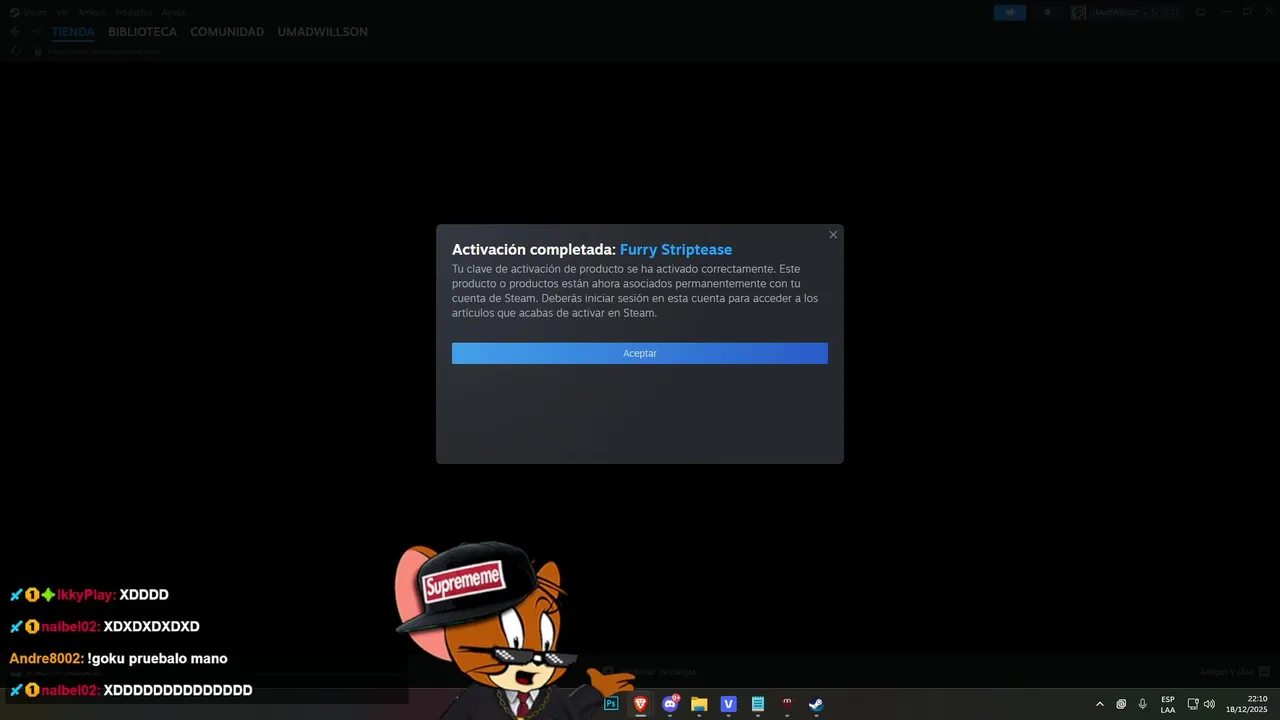Open Photoshop from the taskbar

(611, 704)
